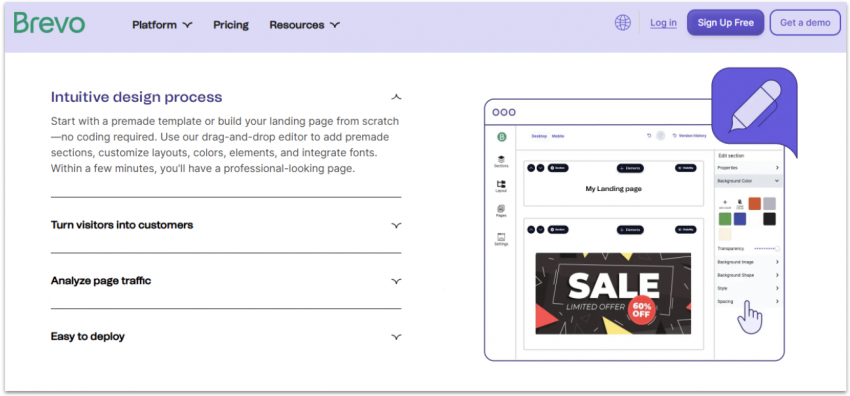Expand the Spacing row

749,301
